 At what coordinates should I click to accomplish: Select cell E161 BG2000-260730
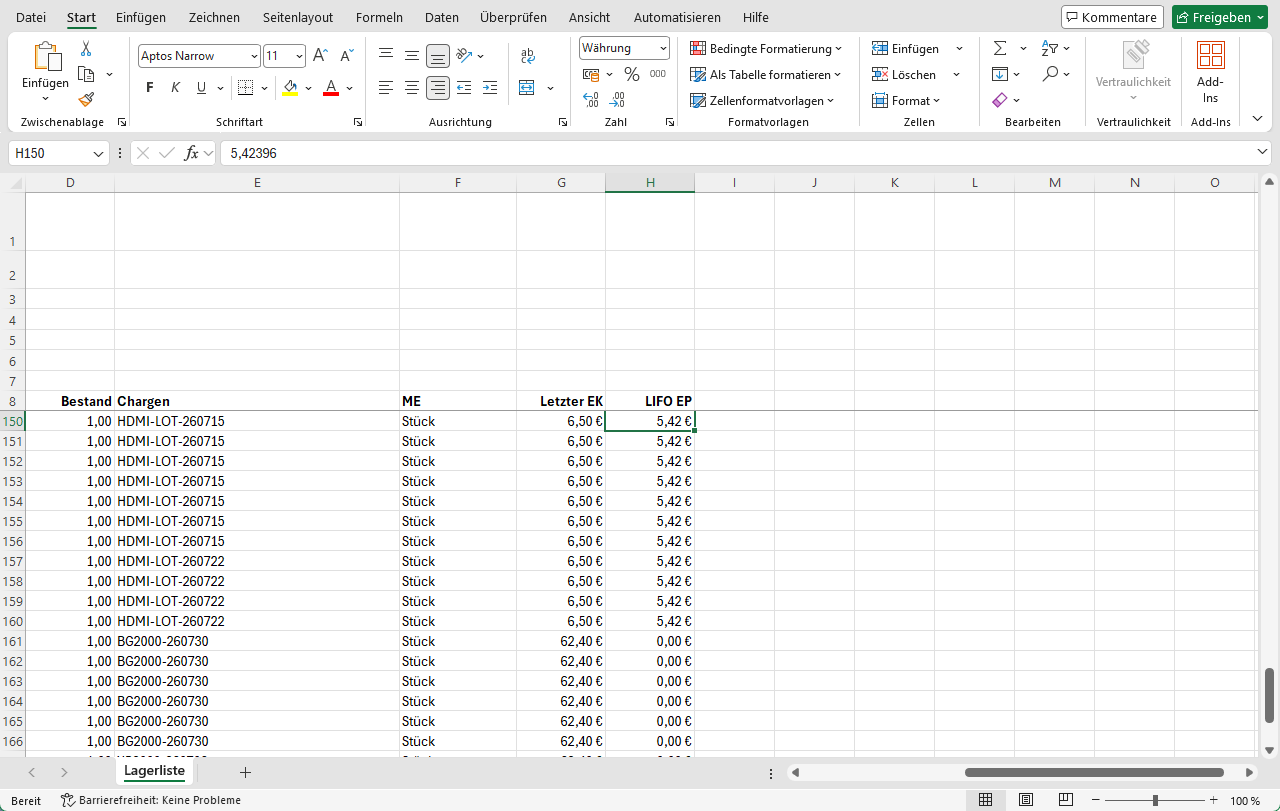[257, 641]
